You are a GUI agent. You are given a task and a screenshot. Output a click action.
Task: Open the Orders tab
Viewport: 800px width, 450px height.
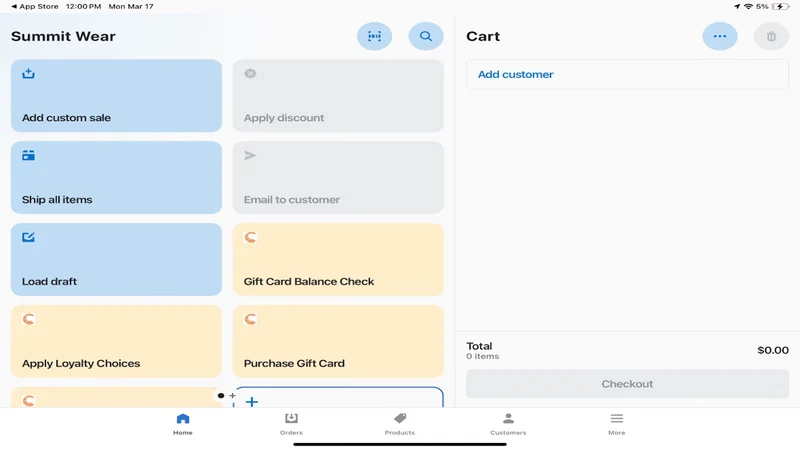point(291,424)
